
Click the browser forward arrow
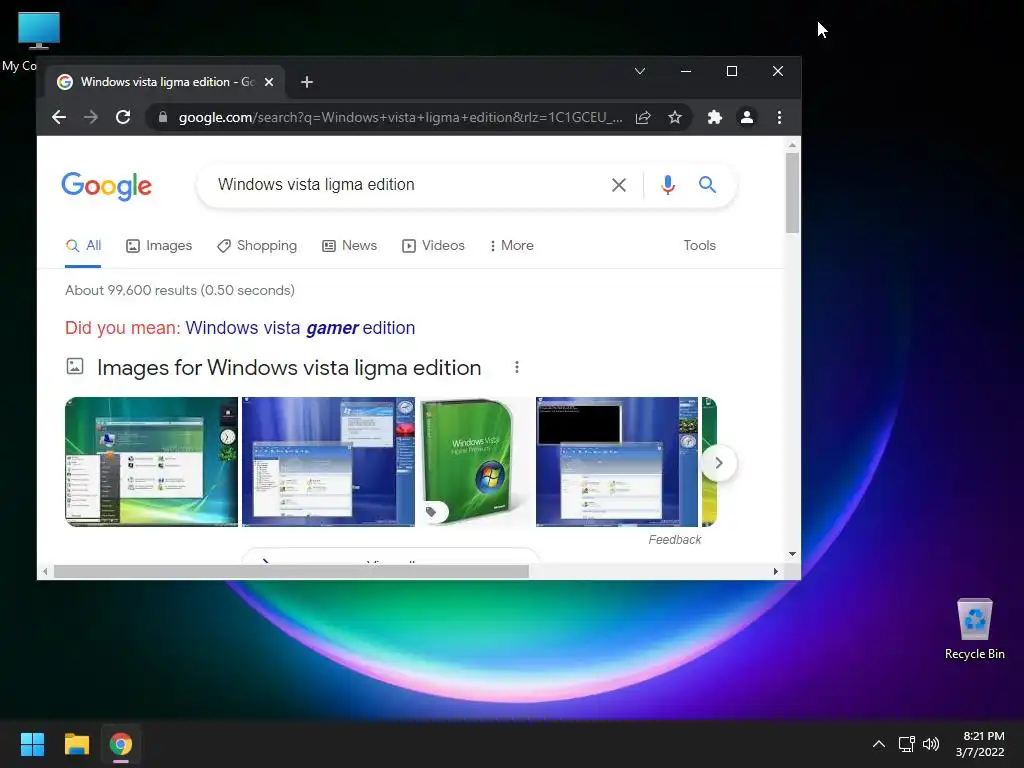(x=91, y=118)
